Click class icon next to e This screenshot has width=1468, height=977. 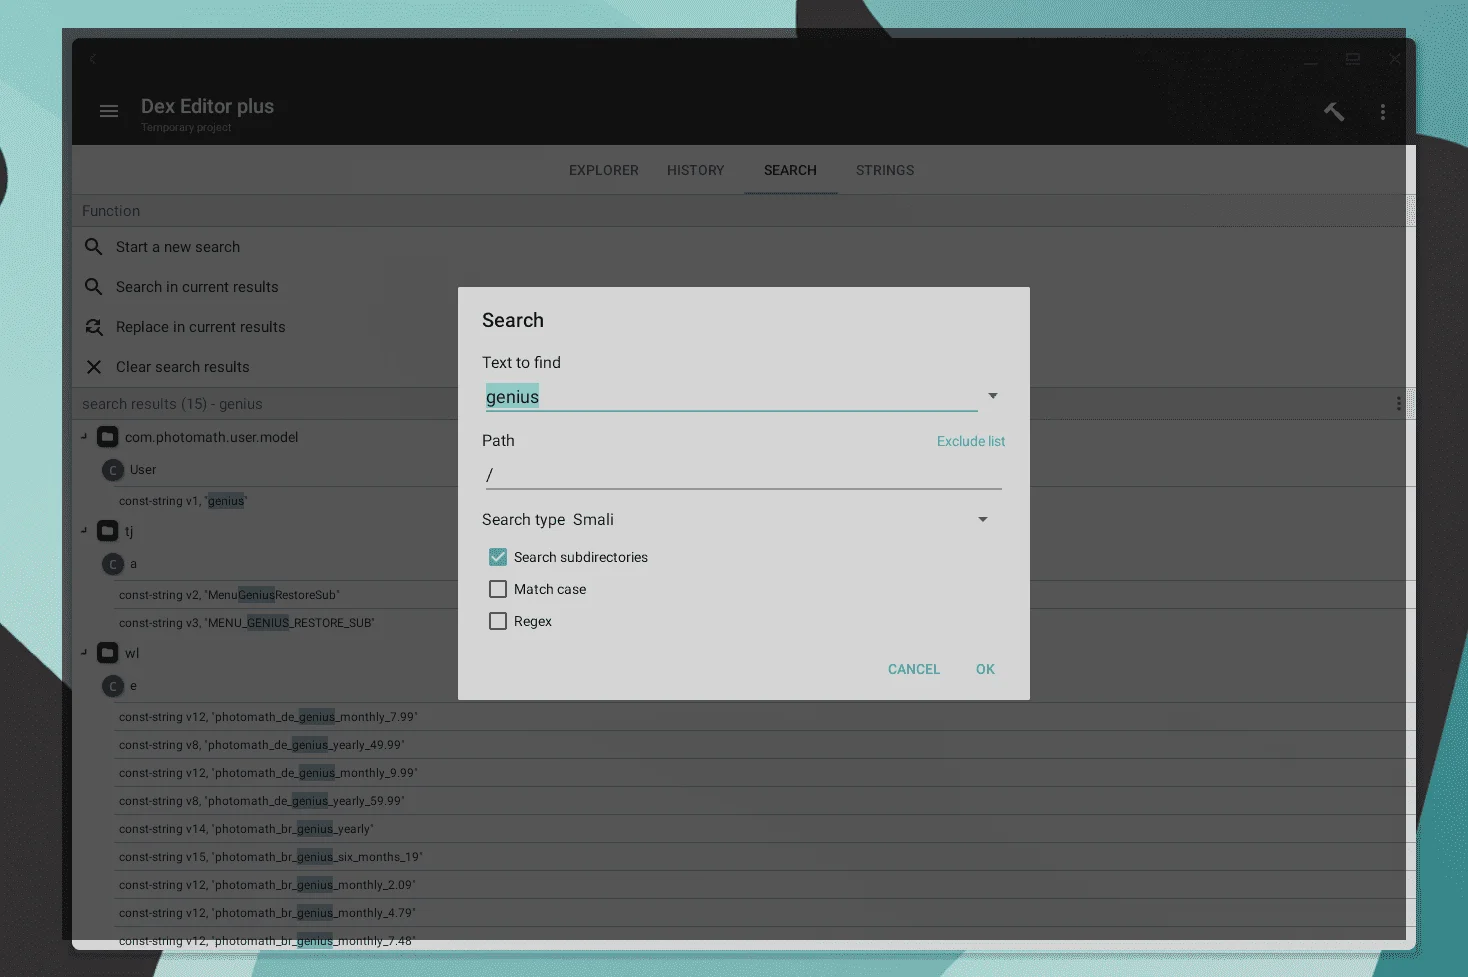click(x=113, y=686)
